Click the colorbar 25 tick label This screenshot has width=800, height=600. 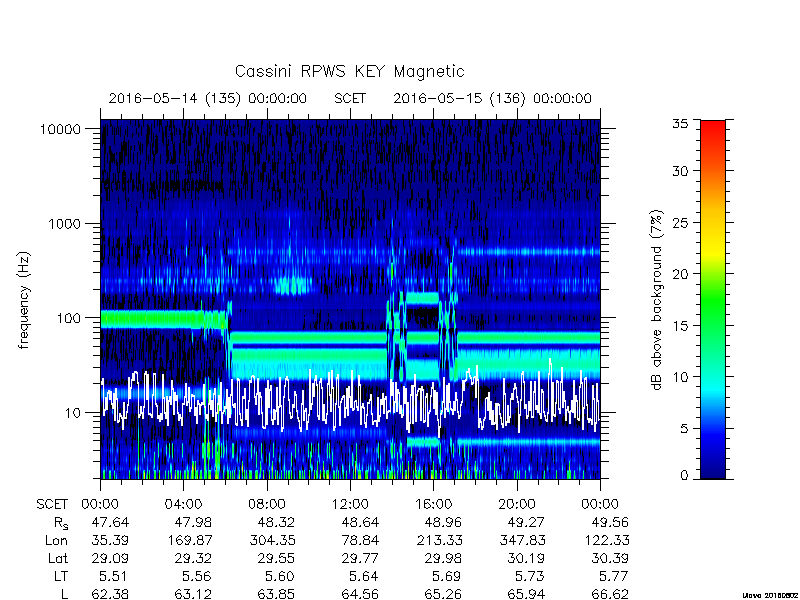click(680, 223)
